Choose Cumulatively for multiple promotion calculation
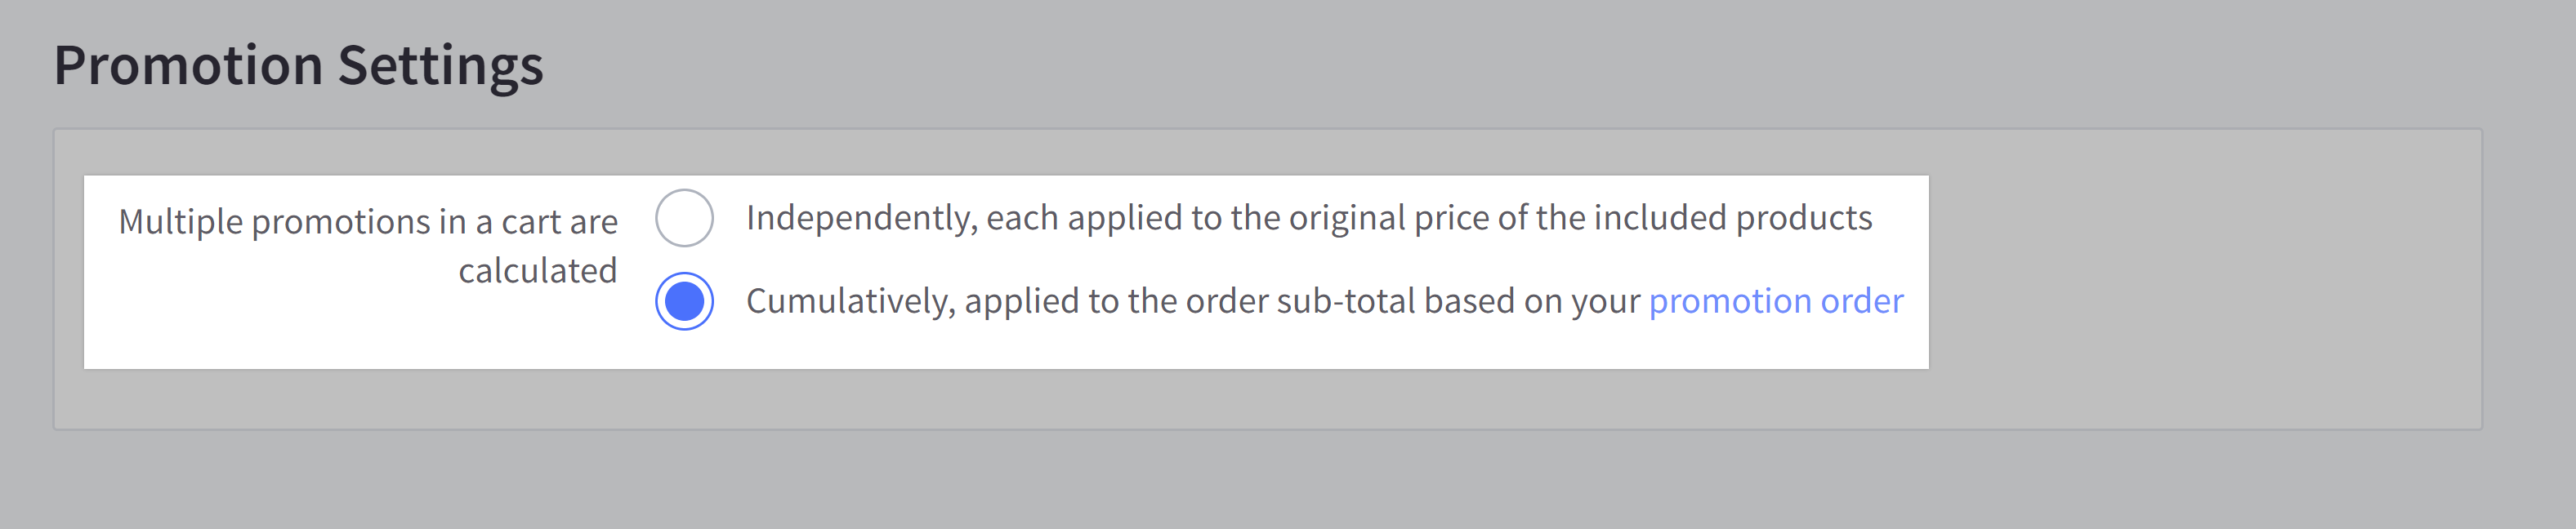The image size is (2576, 529). pyautogui.click(x=684, y=298)
